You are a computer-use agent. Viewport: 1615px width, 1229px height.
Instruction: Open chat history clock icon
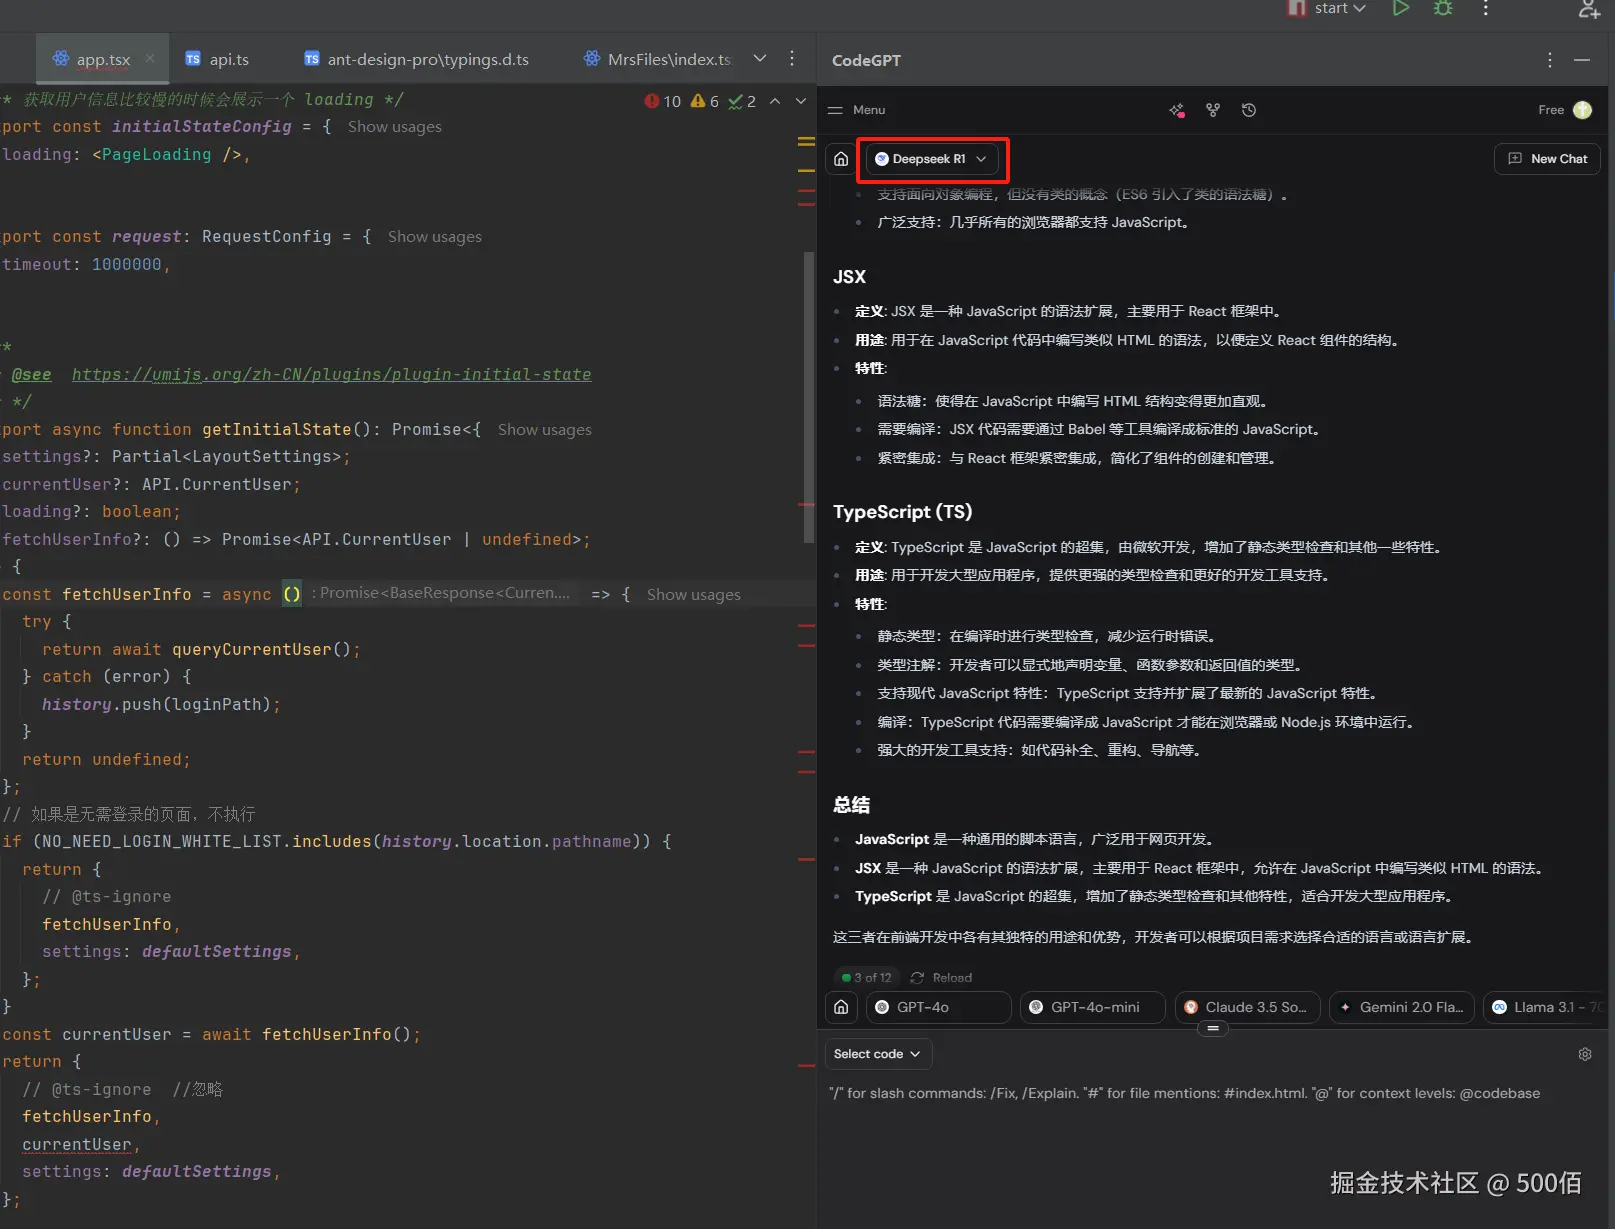coord(1249,110)
